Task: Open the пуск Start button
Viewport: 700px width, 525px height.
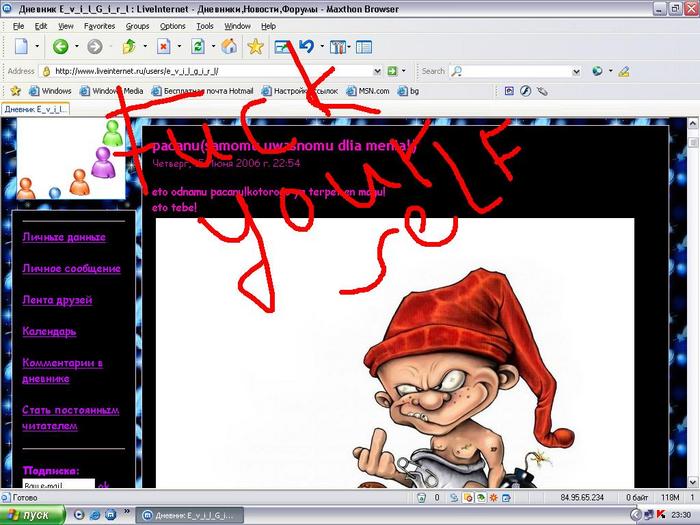Action: [32, 515]
